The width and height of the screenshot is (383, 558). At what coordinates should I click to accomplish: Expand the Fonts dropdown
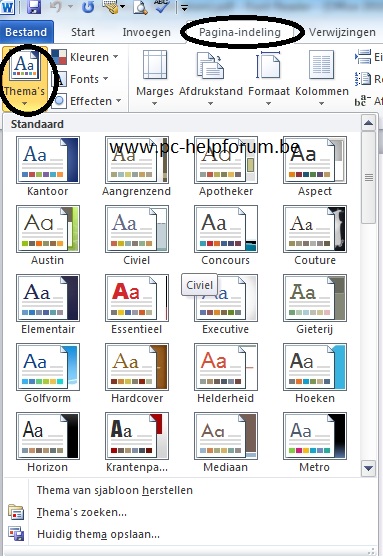coord(80,79)
